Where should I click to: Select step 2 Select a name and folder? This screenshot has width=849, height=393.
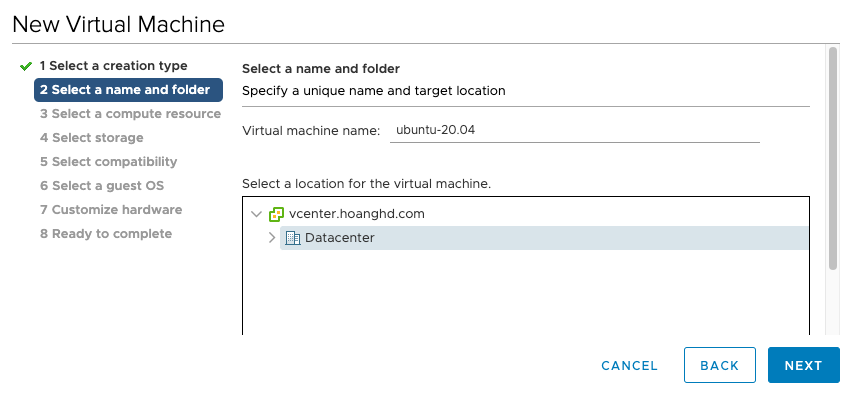pos(128,90)
